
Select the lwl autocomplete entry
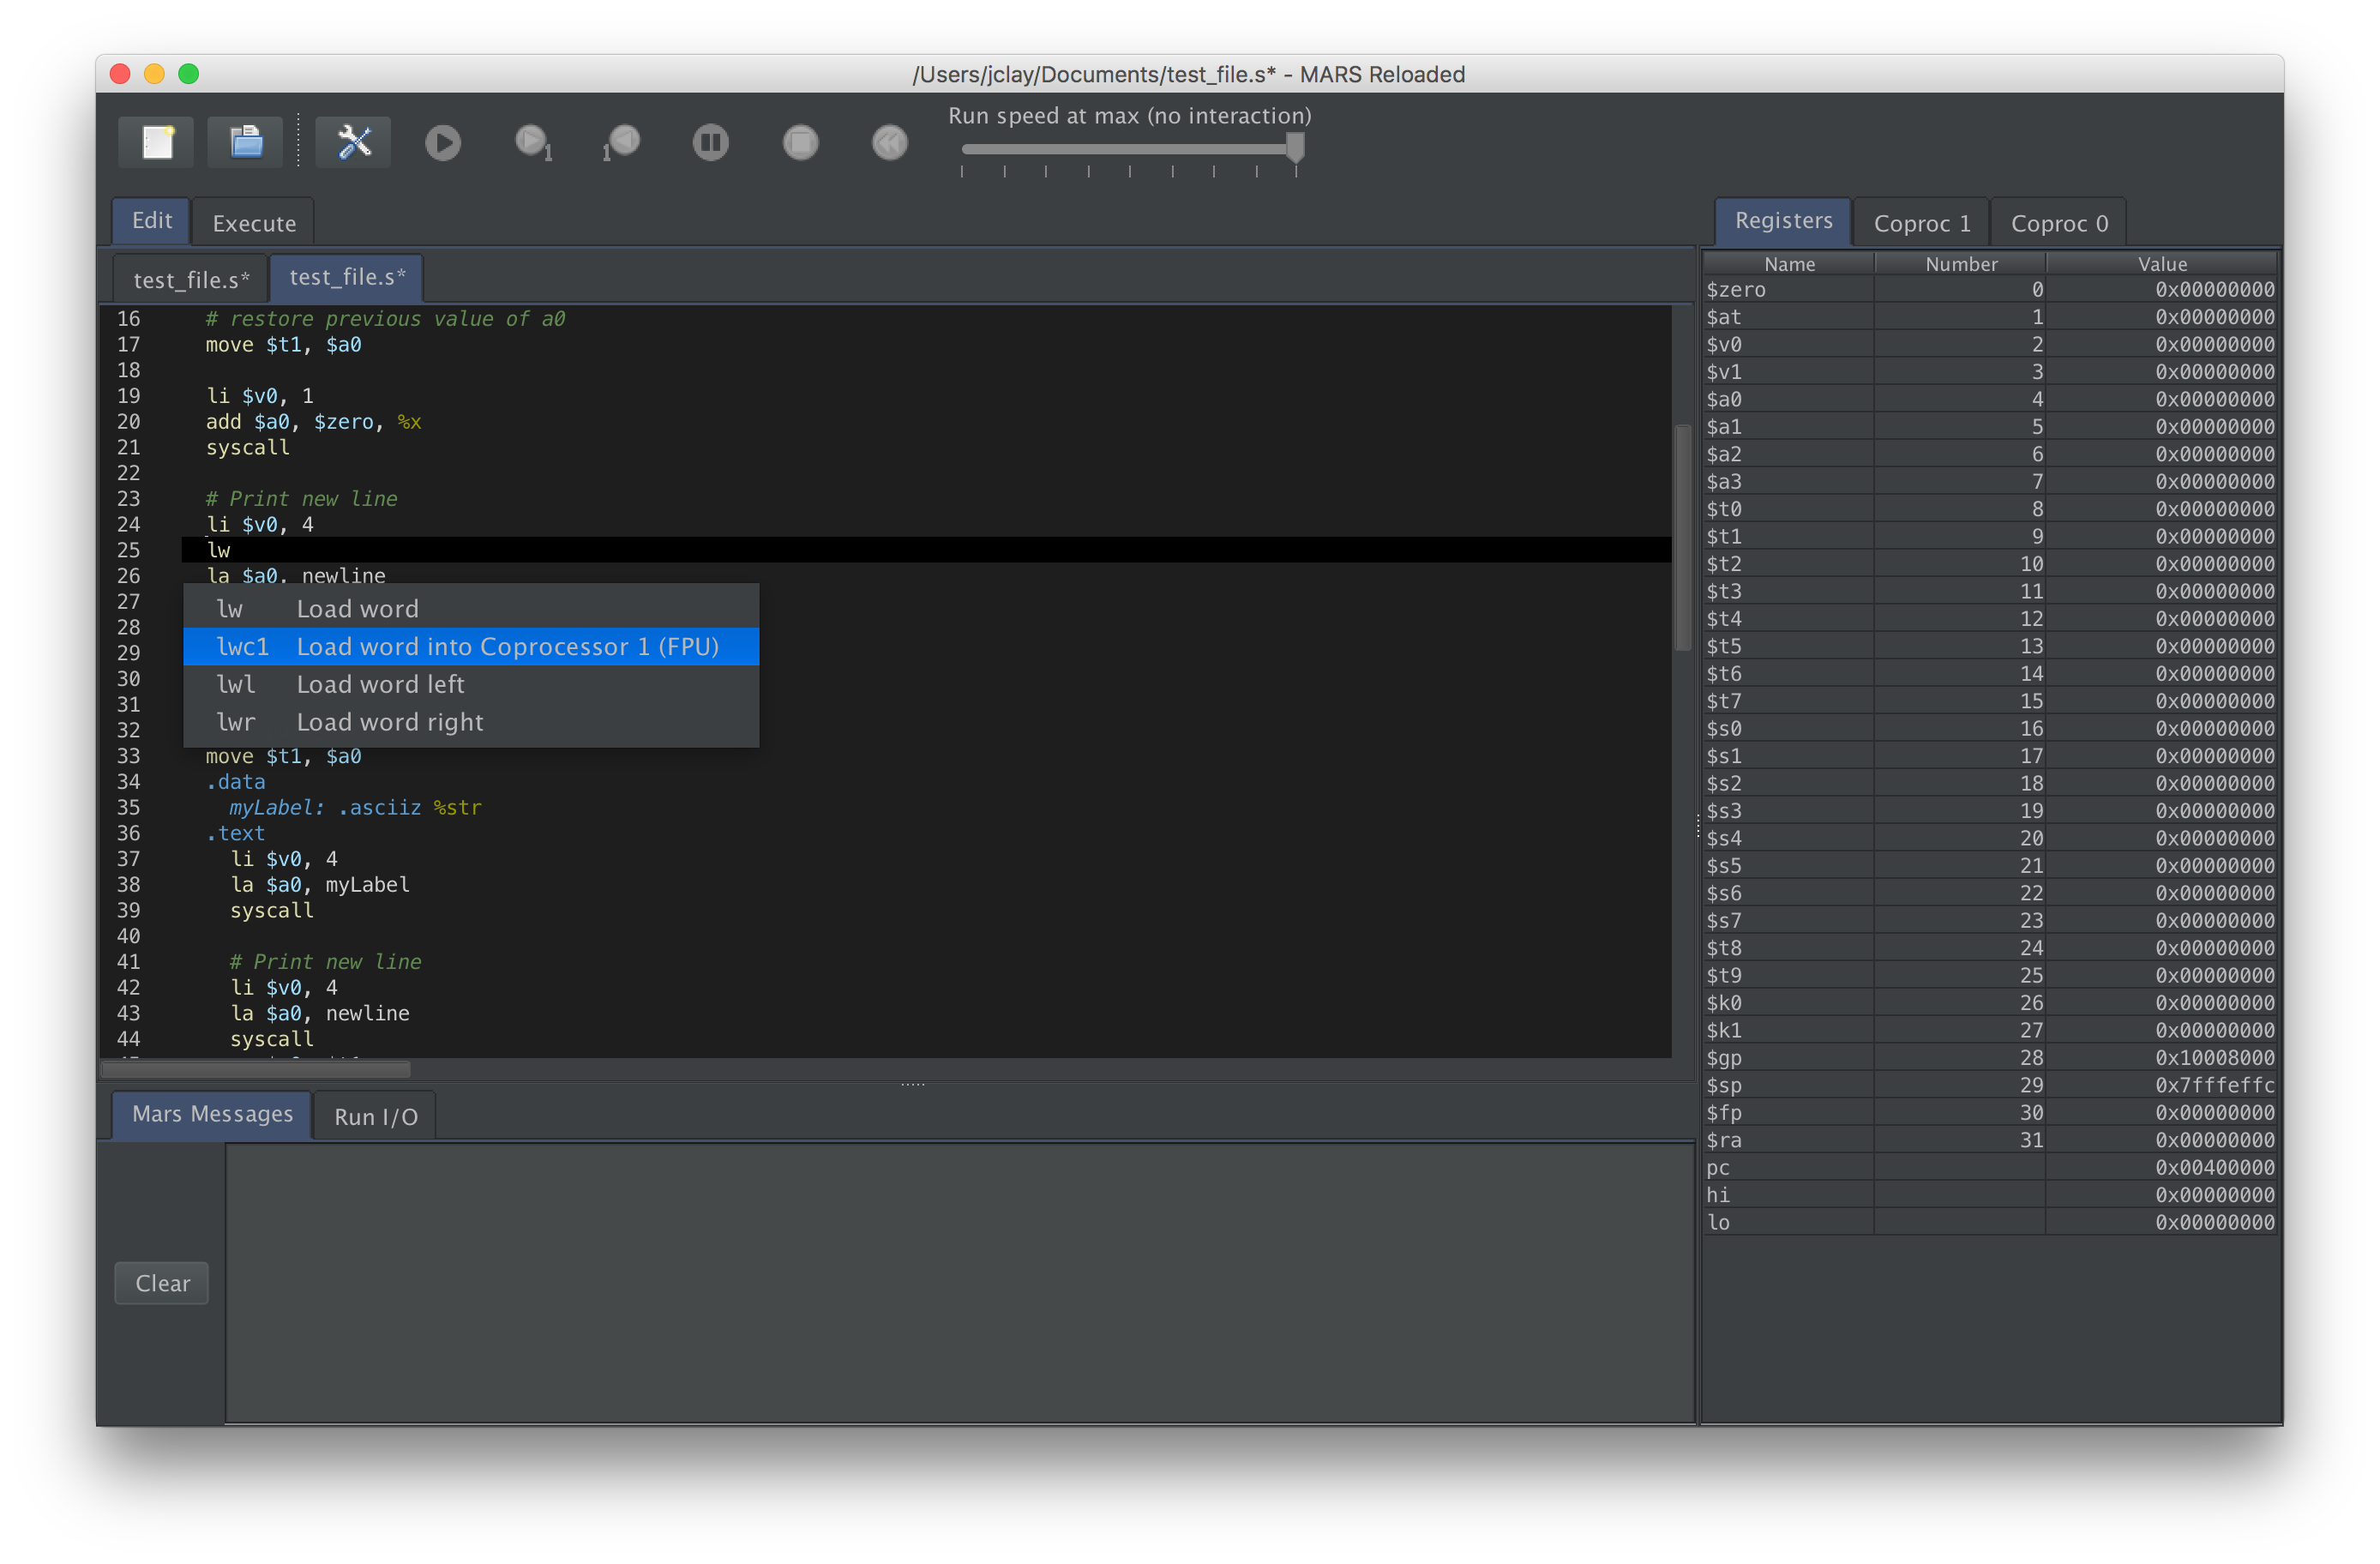472,684
